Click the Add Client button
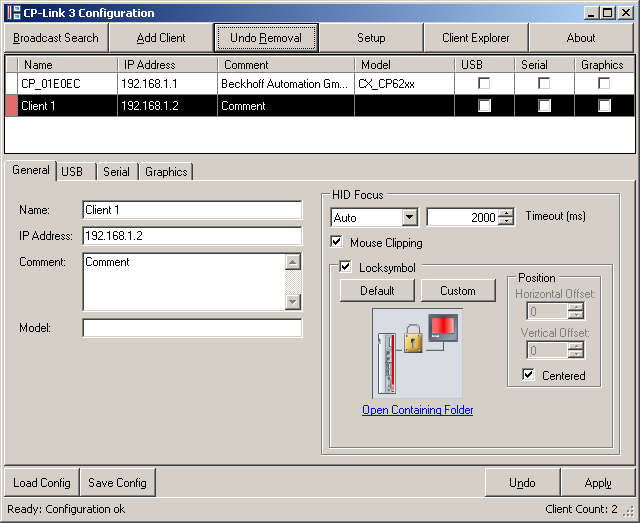The width and height of the screenshot is (640, 523). tap(161, 38)
